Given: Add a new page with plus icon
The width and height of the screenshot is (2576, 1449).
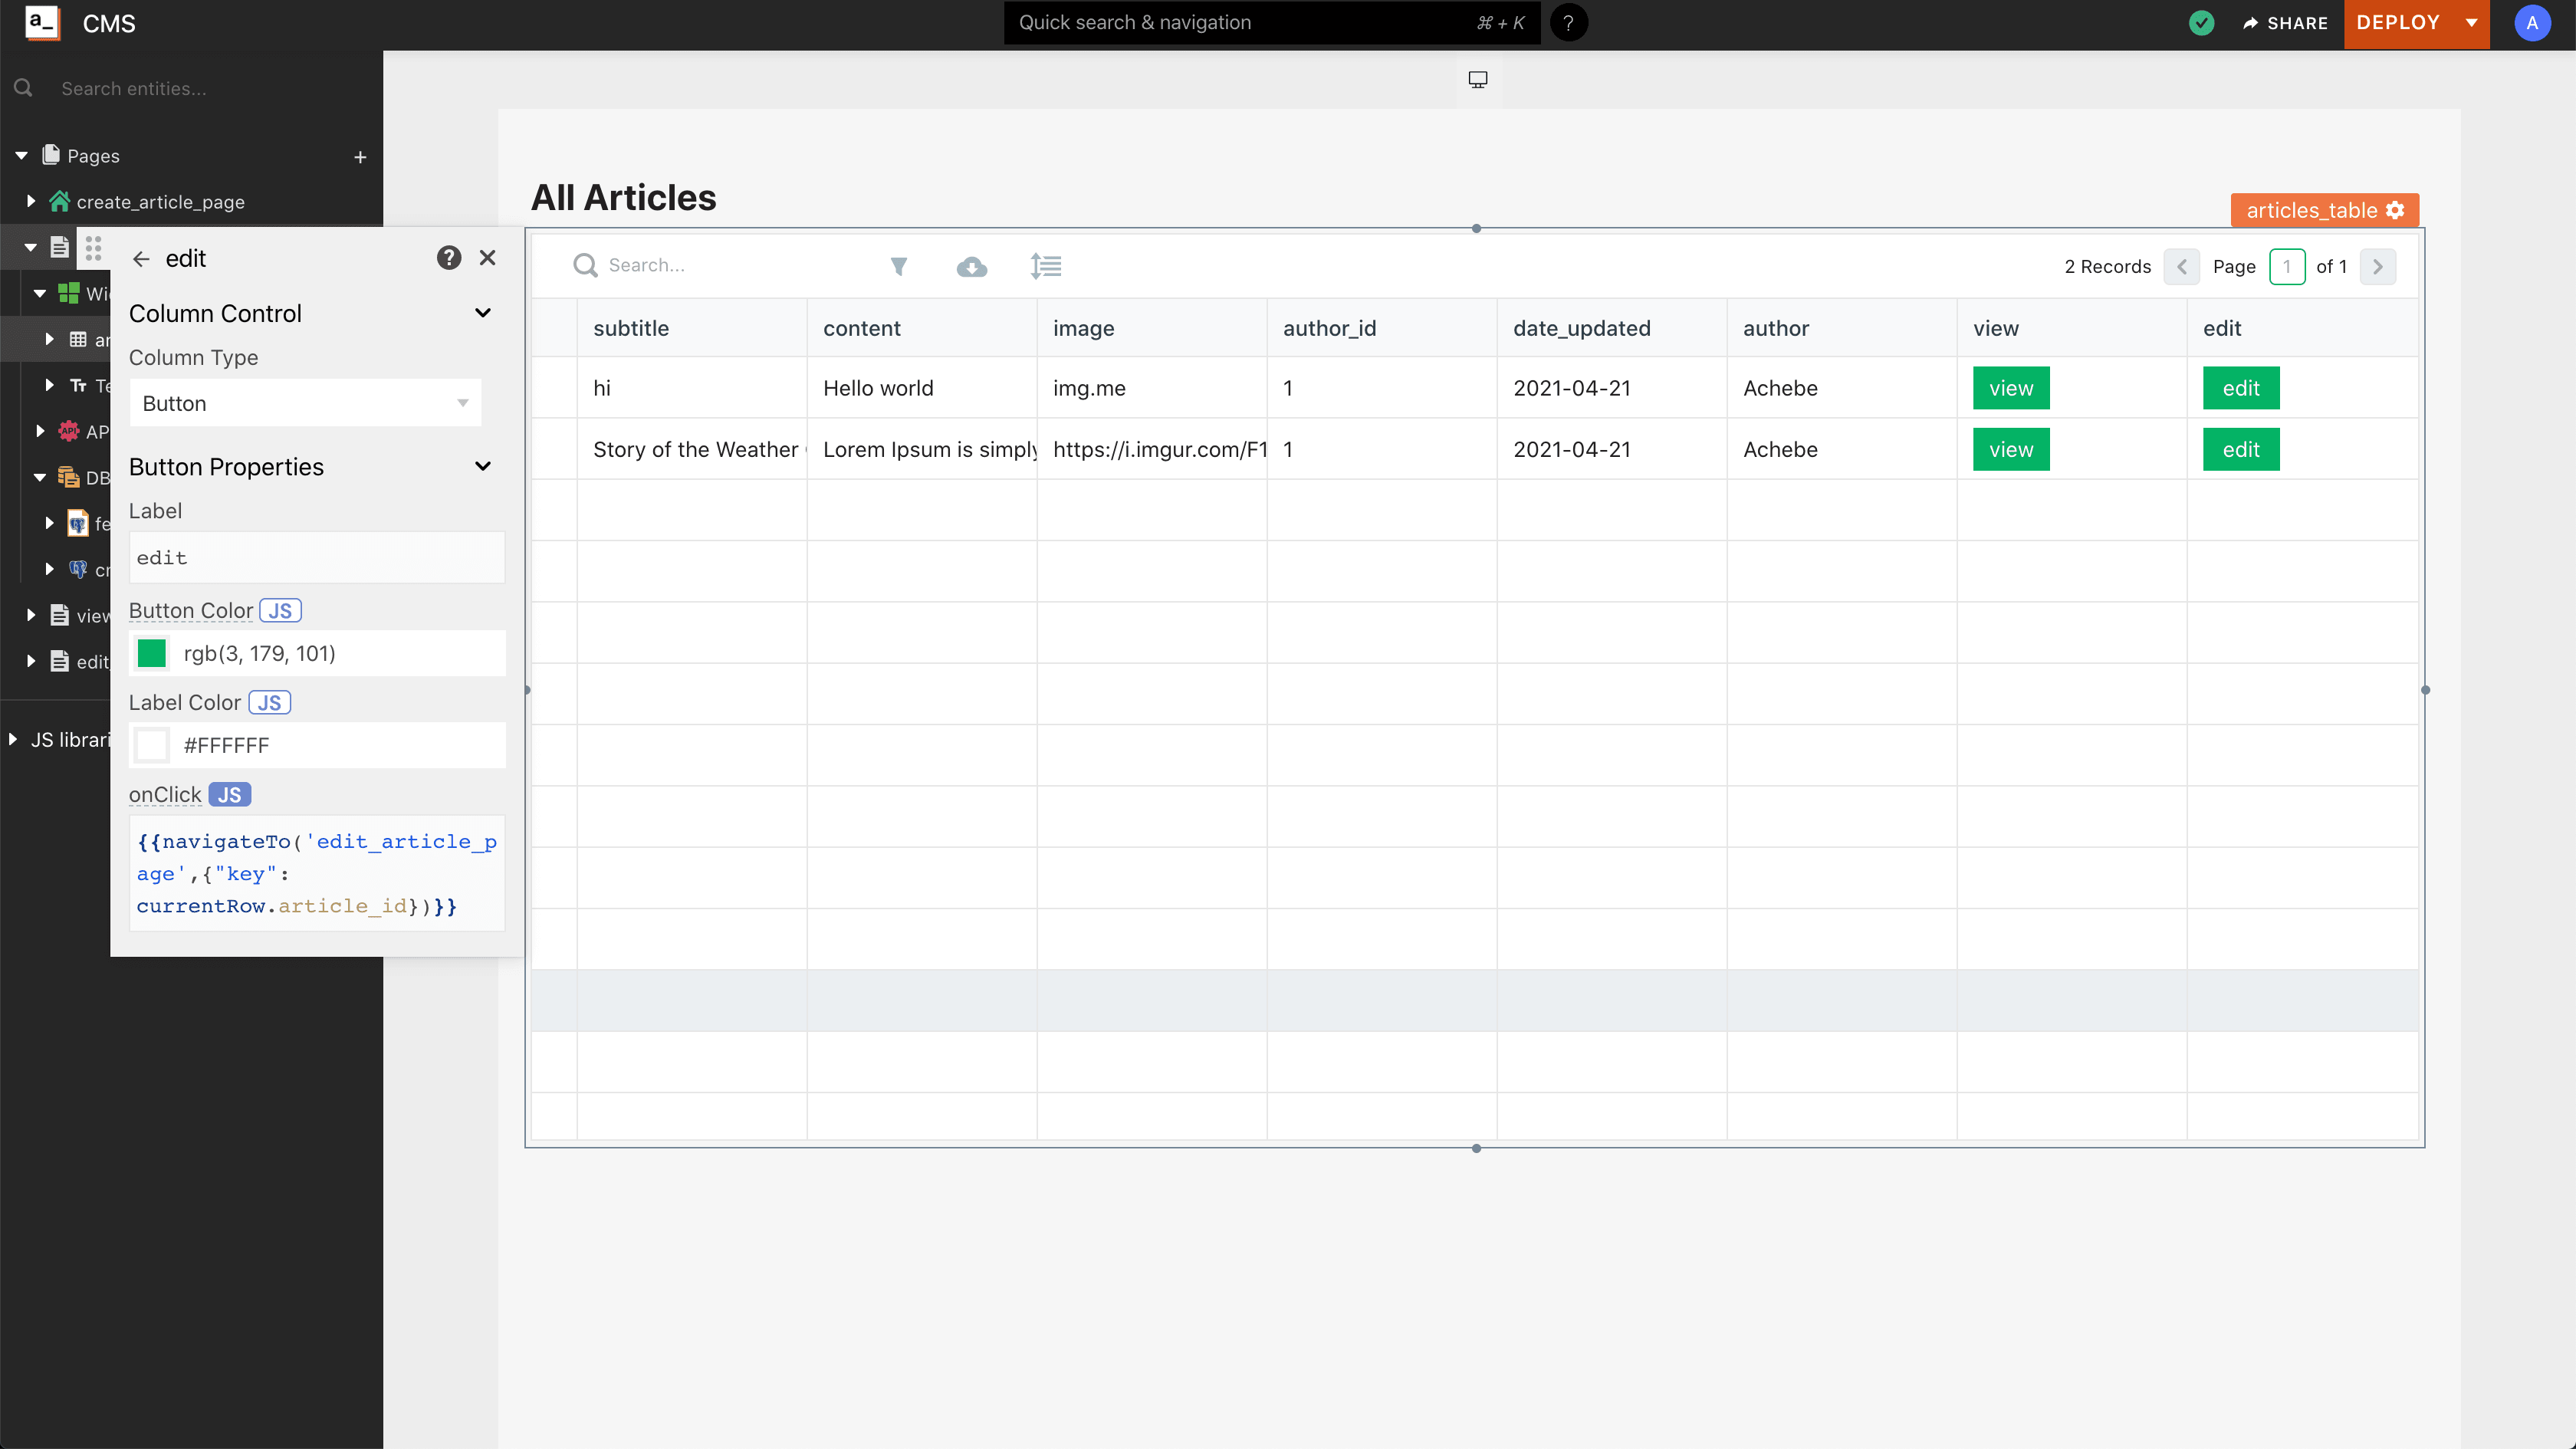Looking at the screenshot, I should pyautogui.click(x=360, y=157).
